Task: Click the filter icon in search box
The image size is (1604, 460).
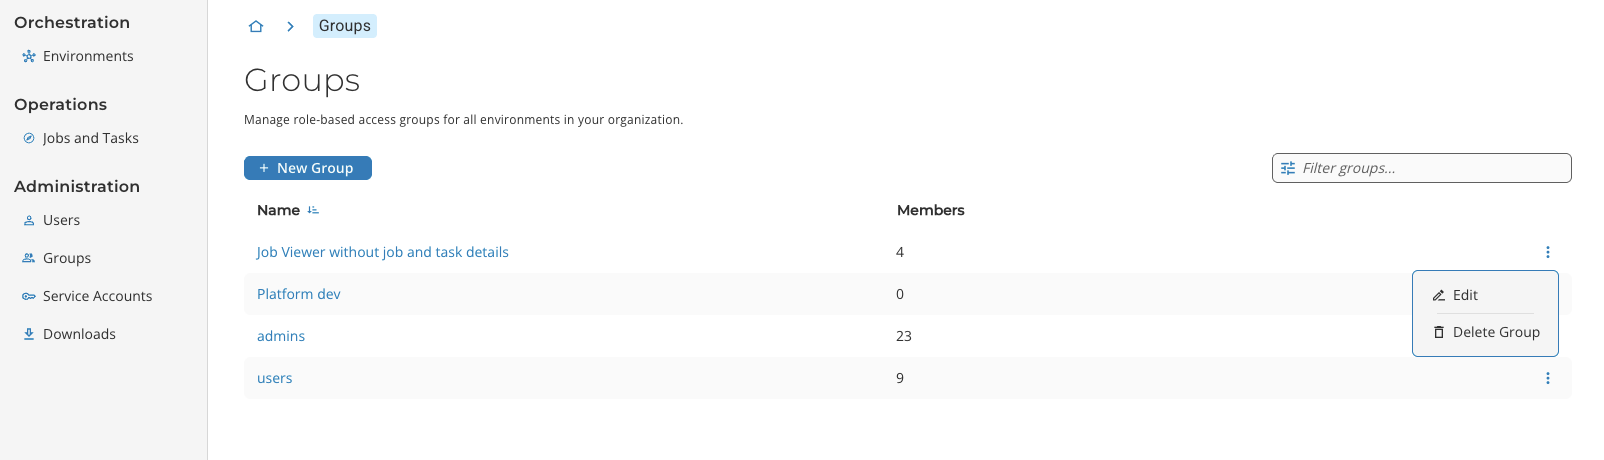Action: pyautogui.click(x=1288, y=168)
